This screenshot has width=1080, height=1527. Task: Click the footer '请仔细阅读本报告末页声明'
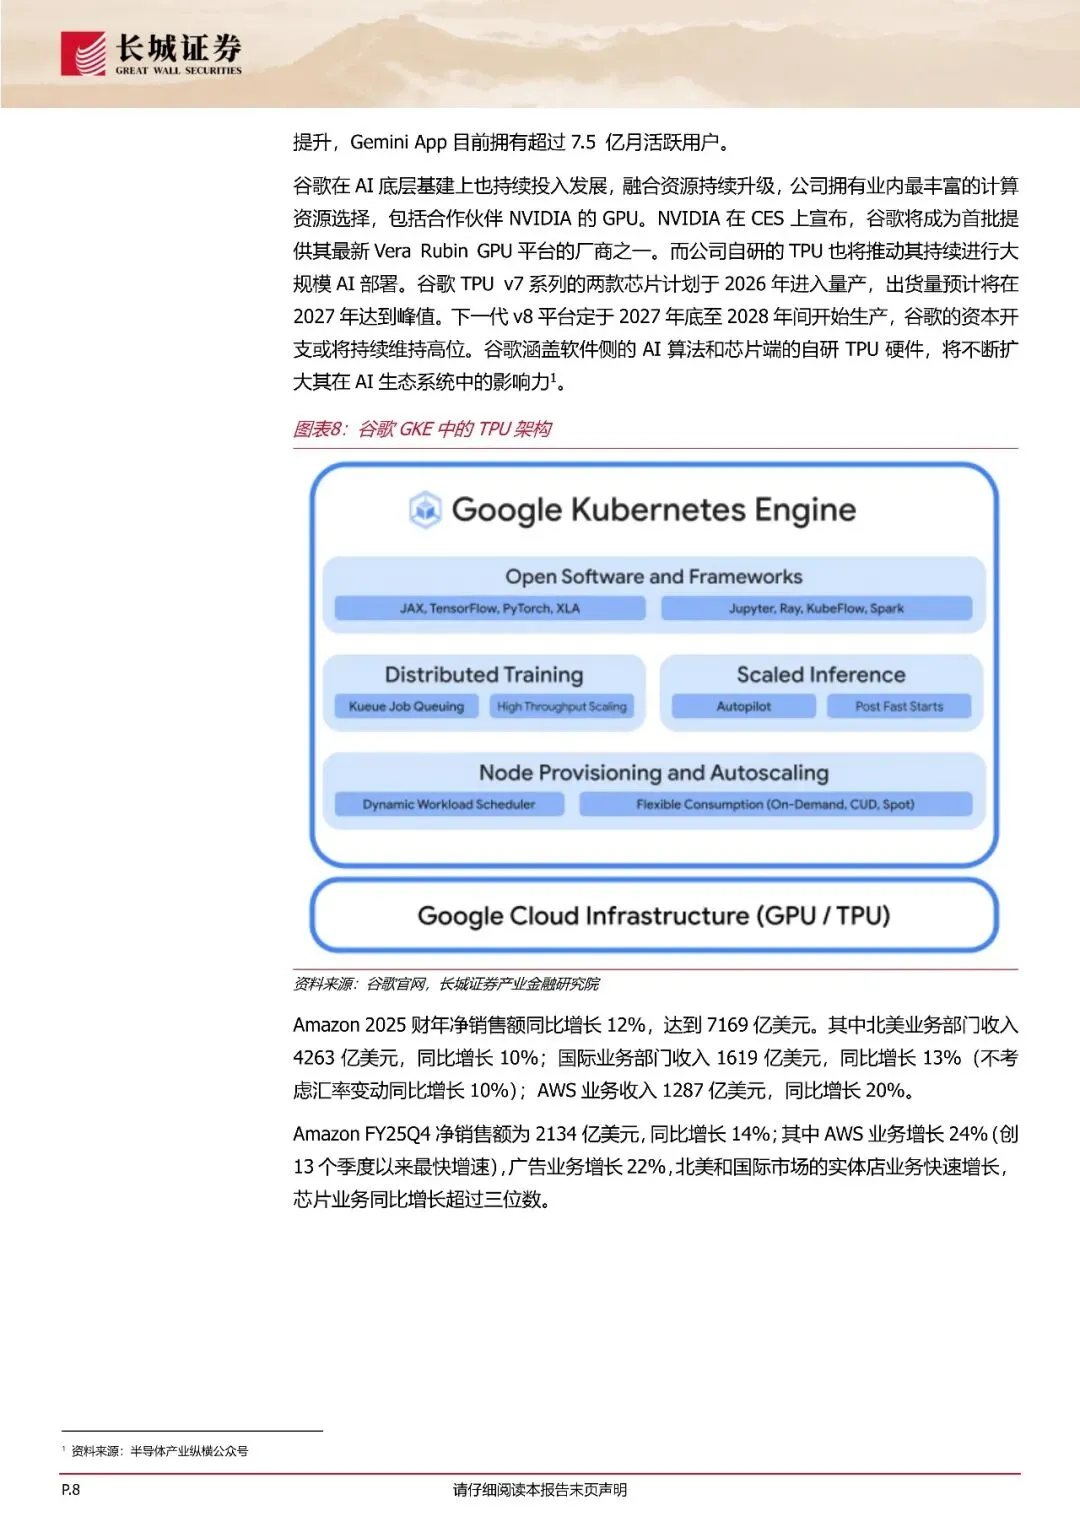[x=540, y=1490]
